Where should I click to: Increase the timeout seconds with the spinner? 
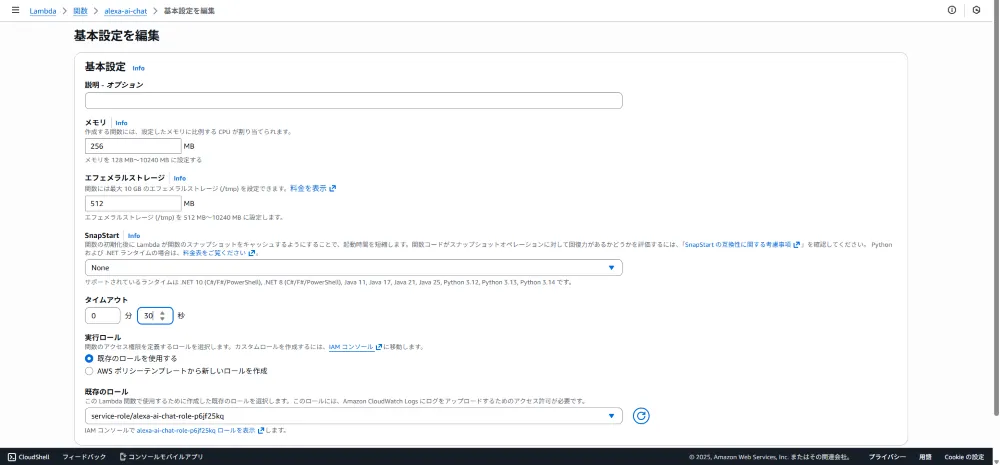tap(162, 313)
